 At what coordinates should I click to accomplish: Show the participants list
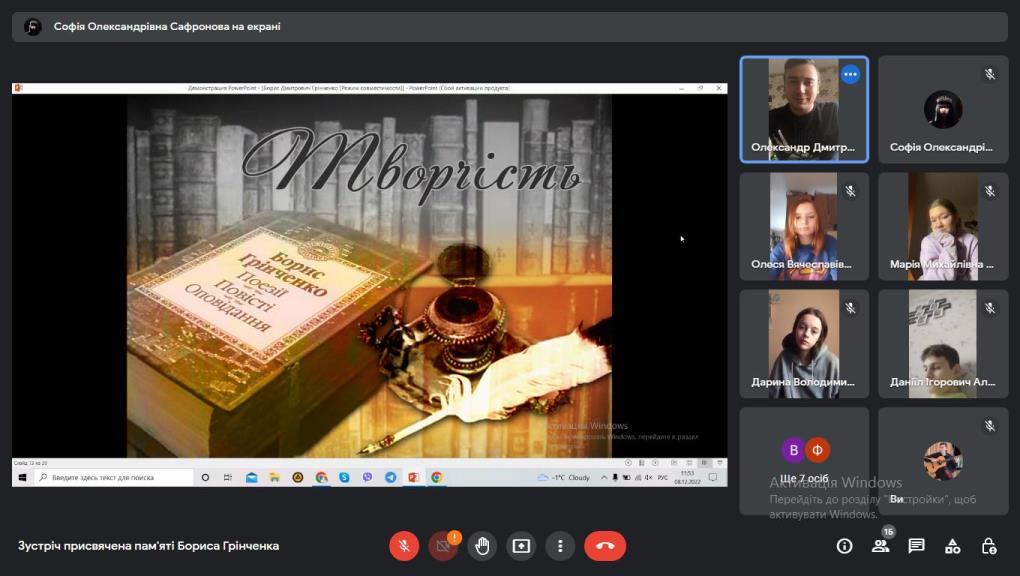tap(880, 546)
